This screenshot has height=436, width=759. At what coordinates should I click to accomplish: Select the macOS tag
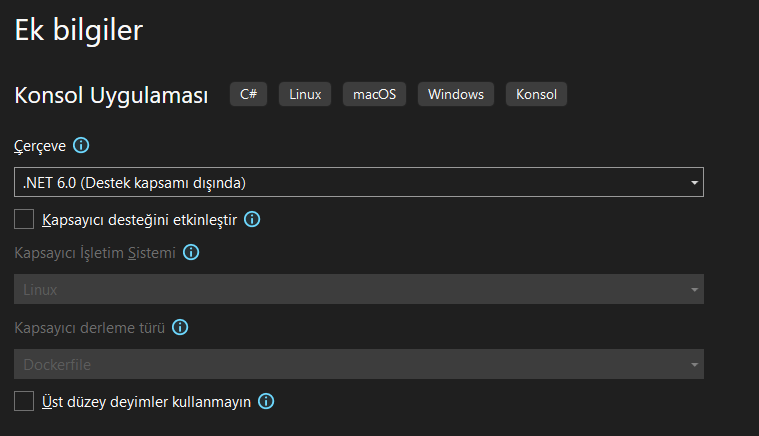374,95
